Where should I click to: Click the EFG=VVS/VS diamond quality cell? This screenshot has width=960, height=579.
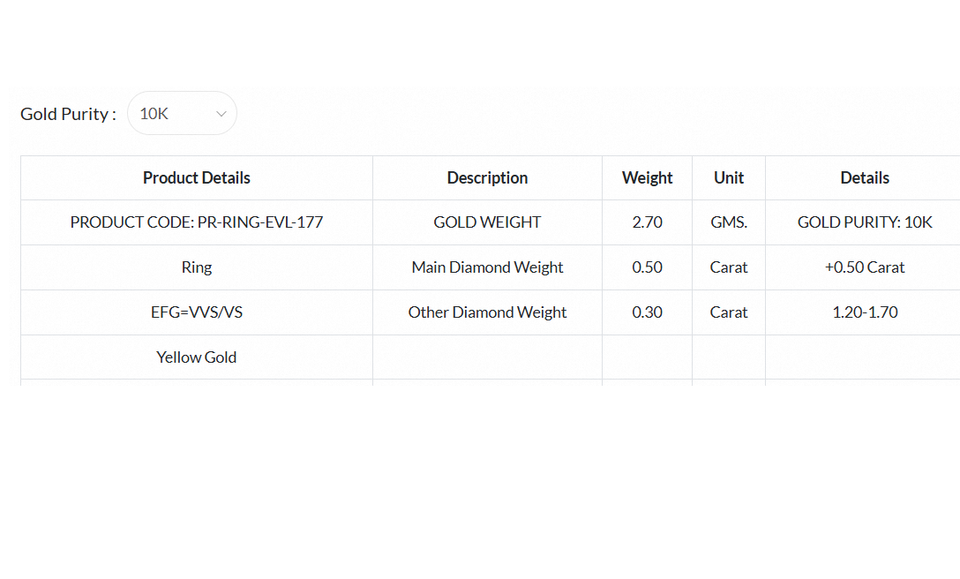coord(196,312)
